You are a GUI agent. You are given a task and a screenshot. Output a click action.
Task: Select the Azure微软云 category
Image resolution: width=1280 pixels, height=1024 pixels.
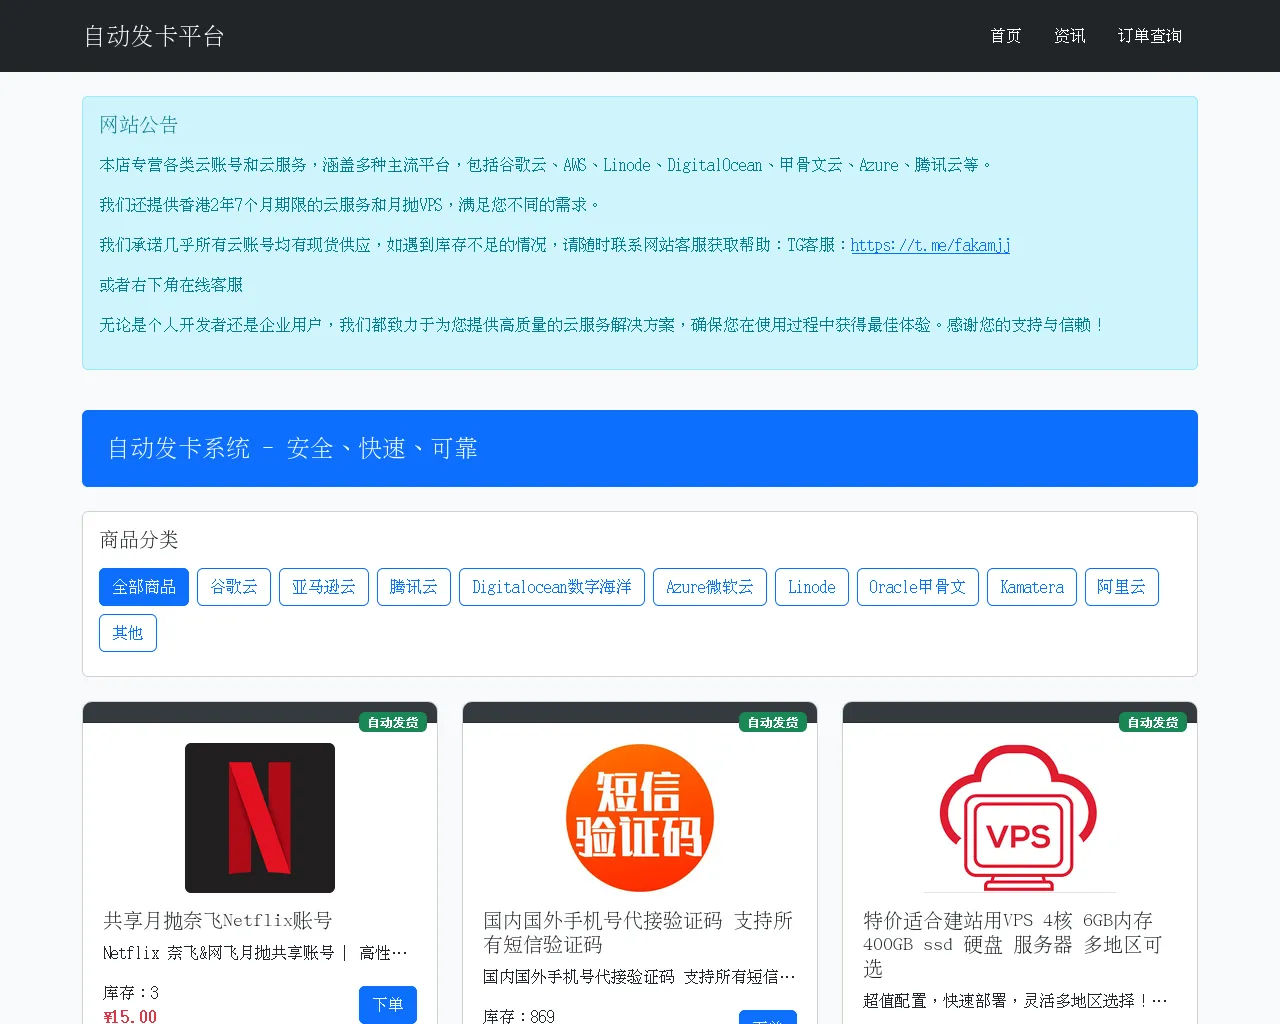click(710, 587)
